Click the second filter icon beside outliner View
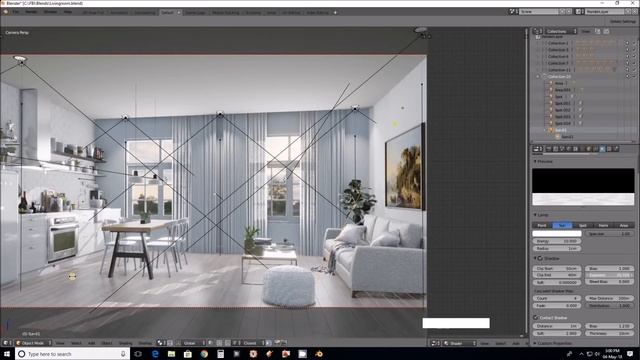The height and width of the screenshot is (360, 640). click(606, 31)
